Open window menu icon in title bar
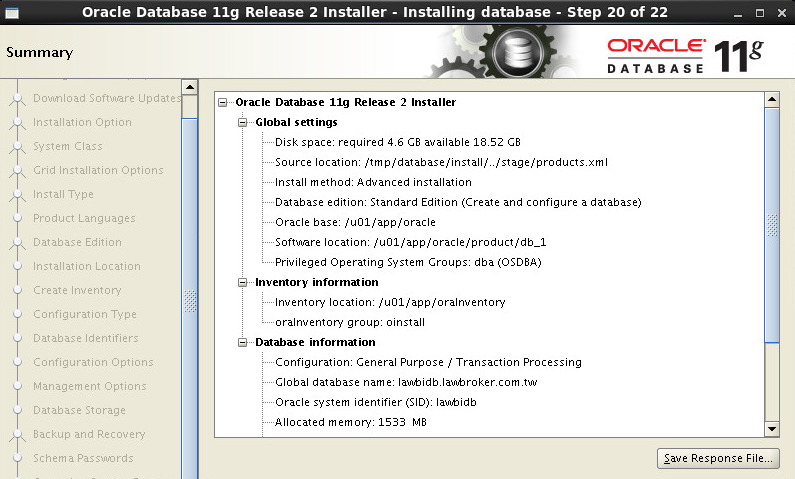 12,13
